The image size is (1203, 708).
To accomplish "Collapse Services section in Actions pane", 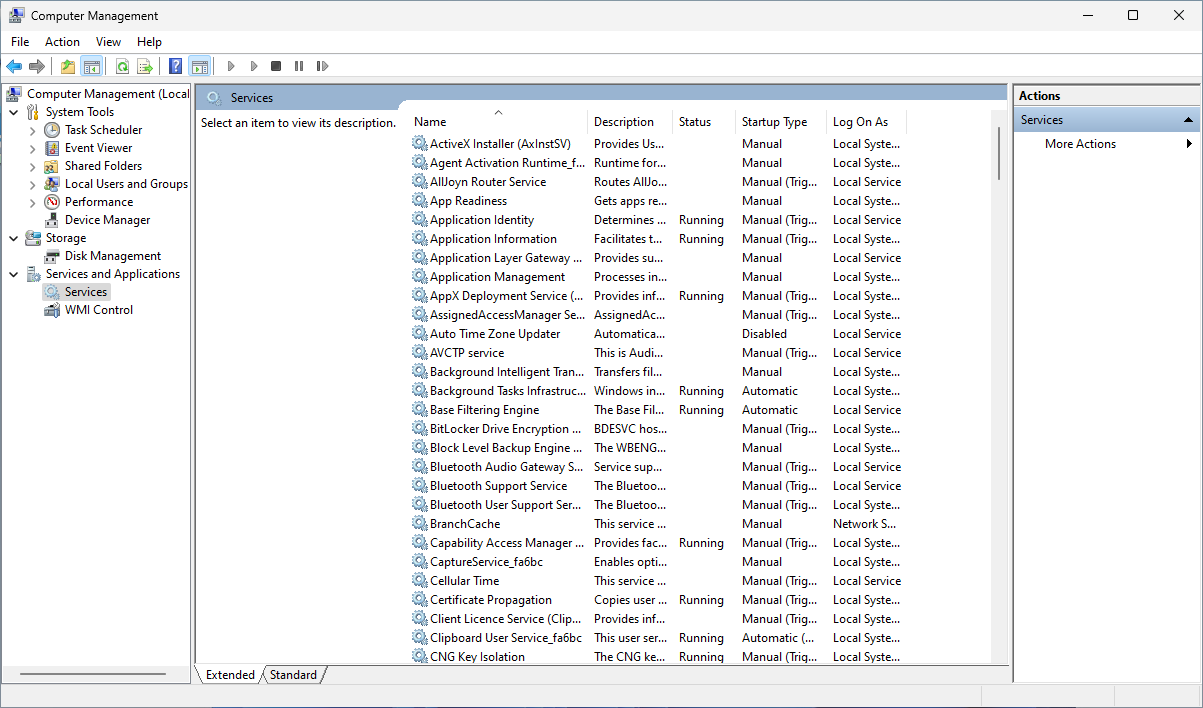I will click(x=1188, y=120).
